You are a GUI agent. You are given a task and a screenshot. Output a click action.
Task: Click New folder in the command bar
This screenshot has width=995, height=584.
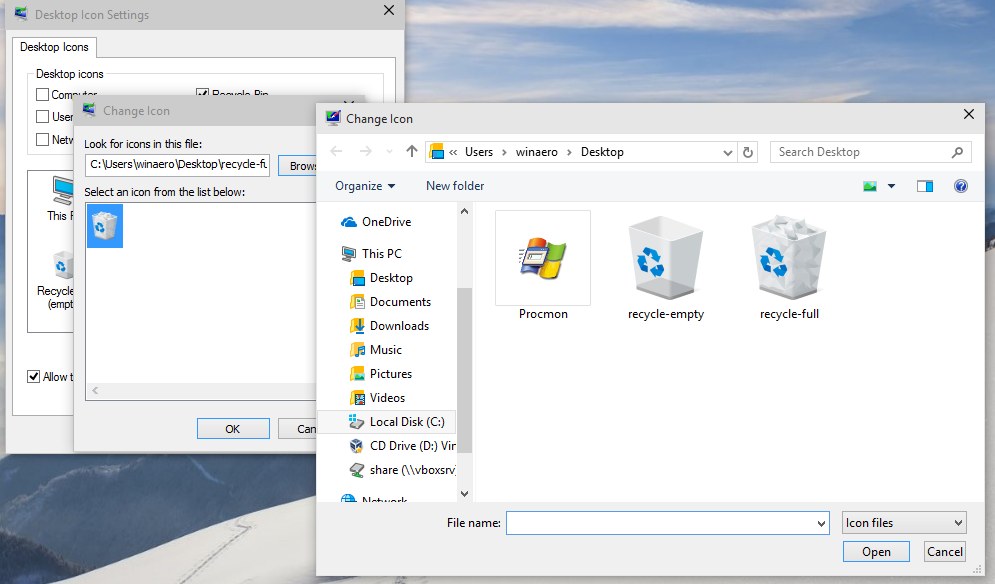454,185
